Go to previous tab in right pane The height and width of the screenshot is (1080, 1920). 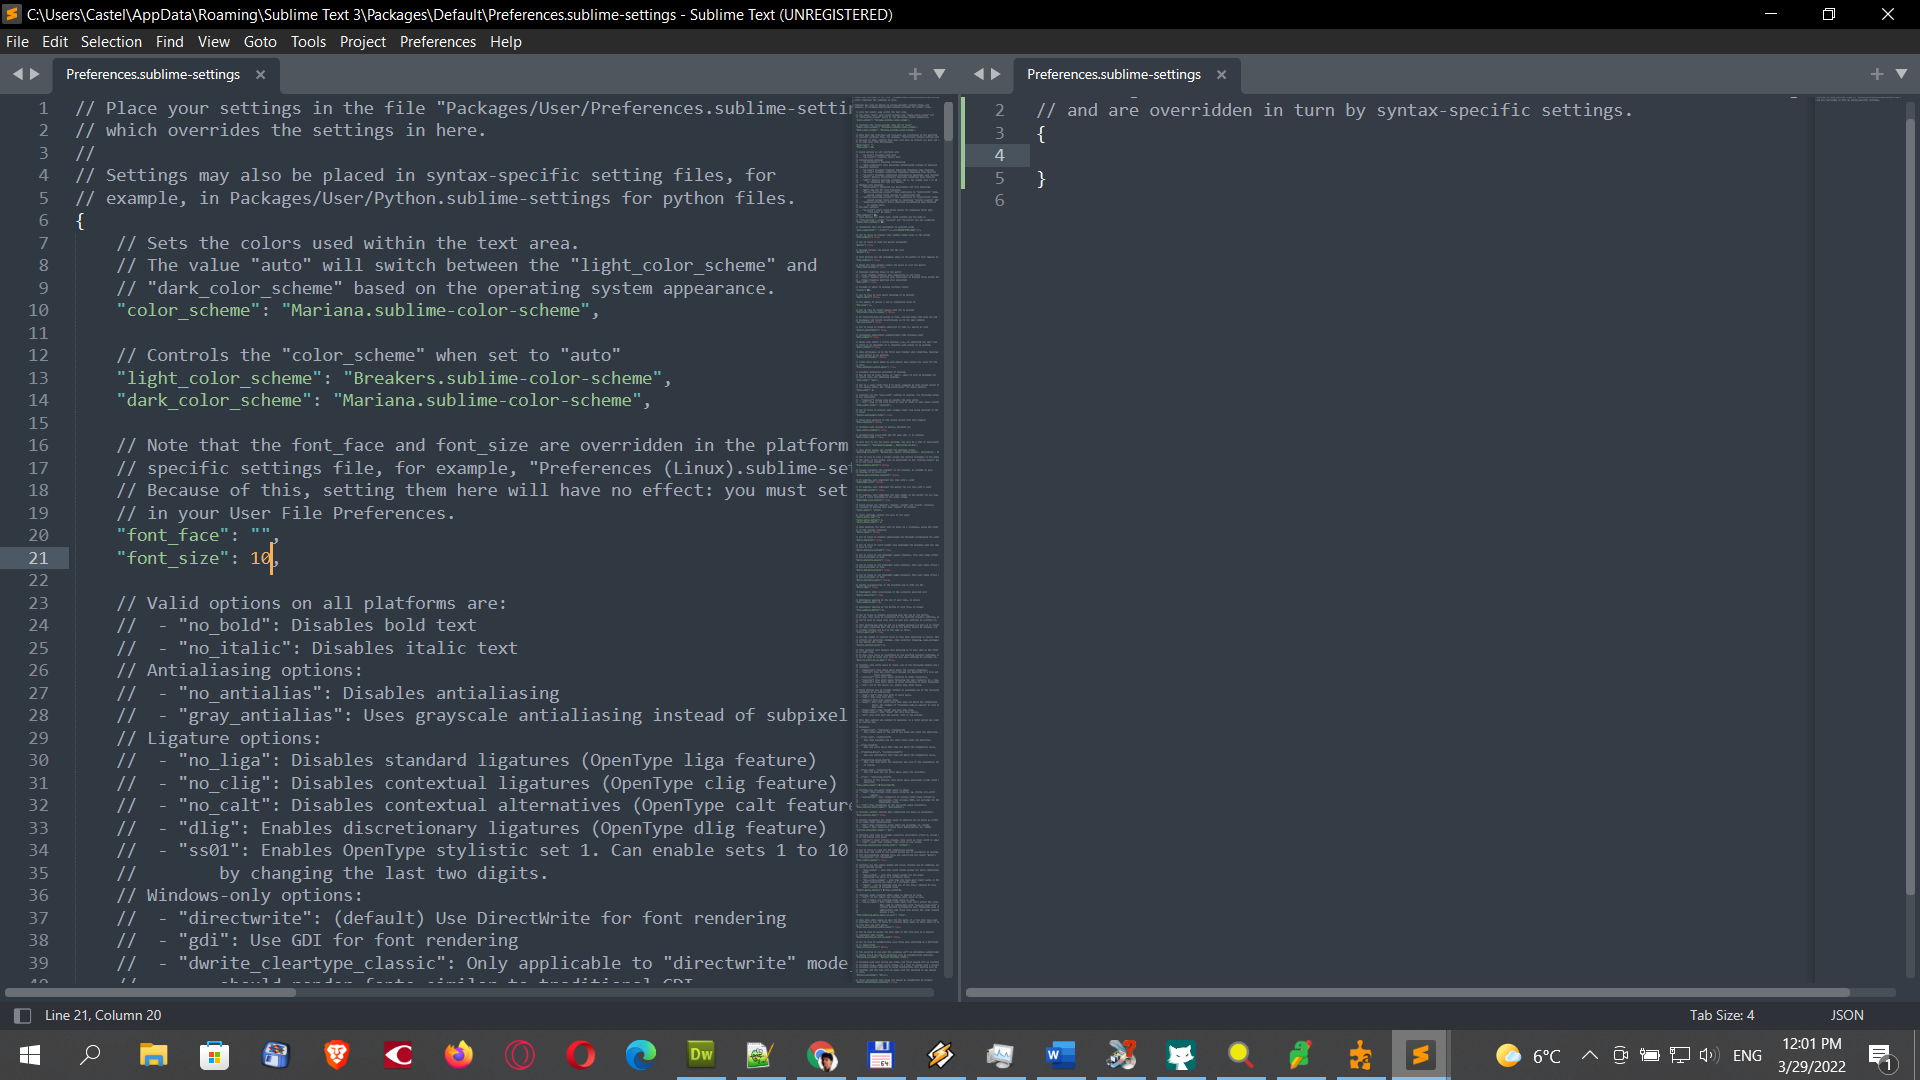978,74
